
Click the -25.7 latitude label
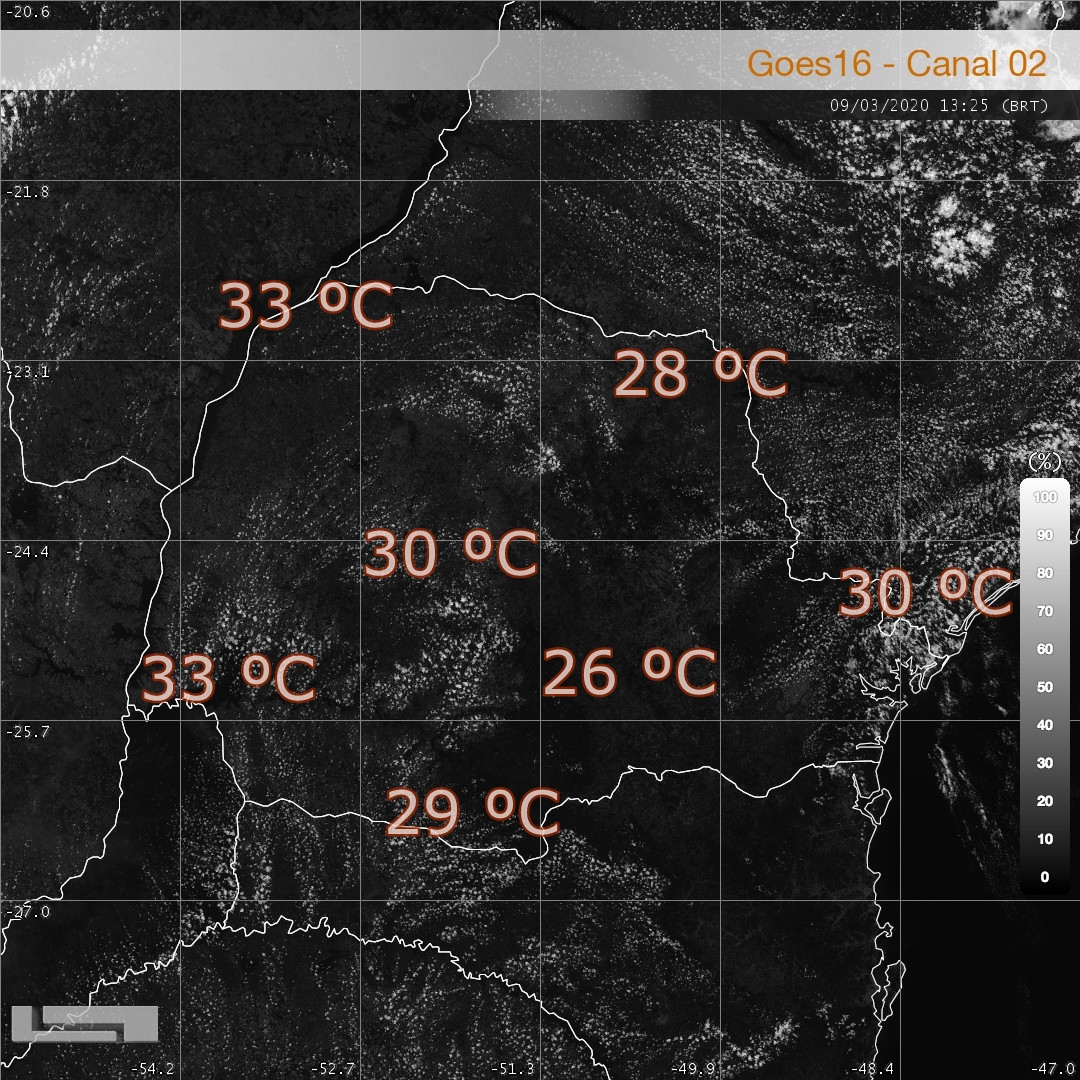pyautogui.click(x=28, y=731)
